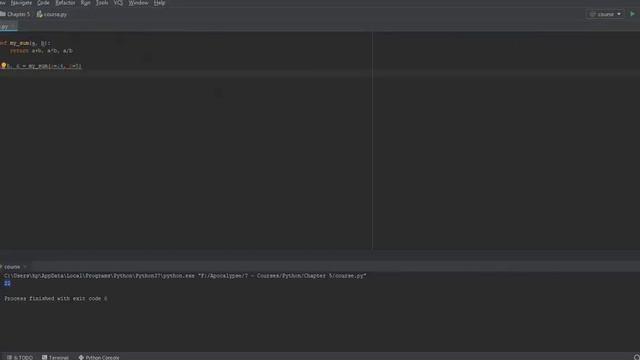Open the Python Console tool window
Image resolution: width=640 pixels, height=360 pixels.
[99, 357]
